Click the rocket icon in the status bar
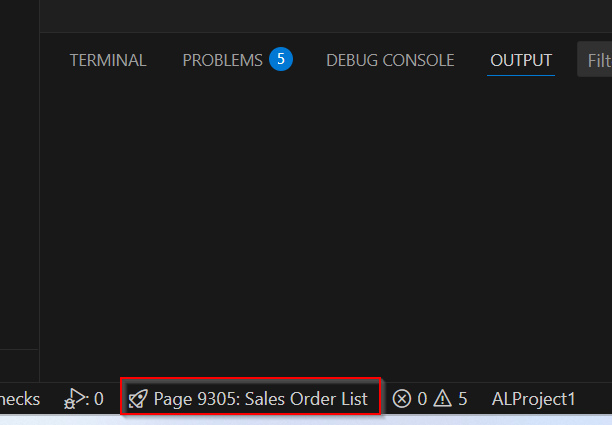This screenshot has width=612, height=425. click(x=138, y=399)
